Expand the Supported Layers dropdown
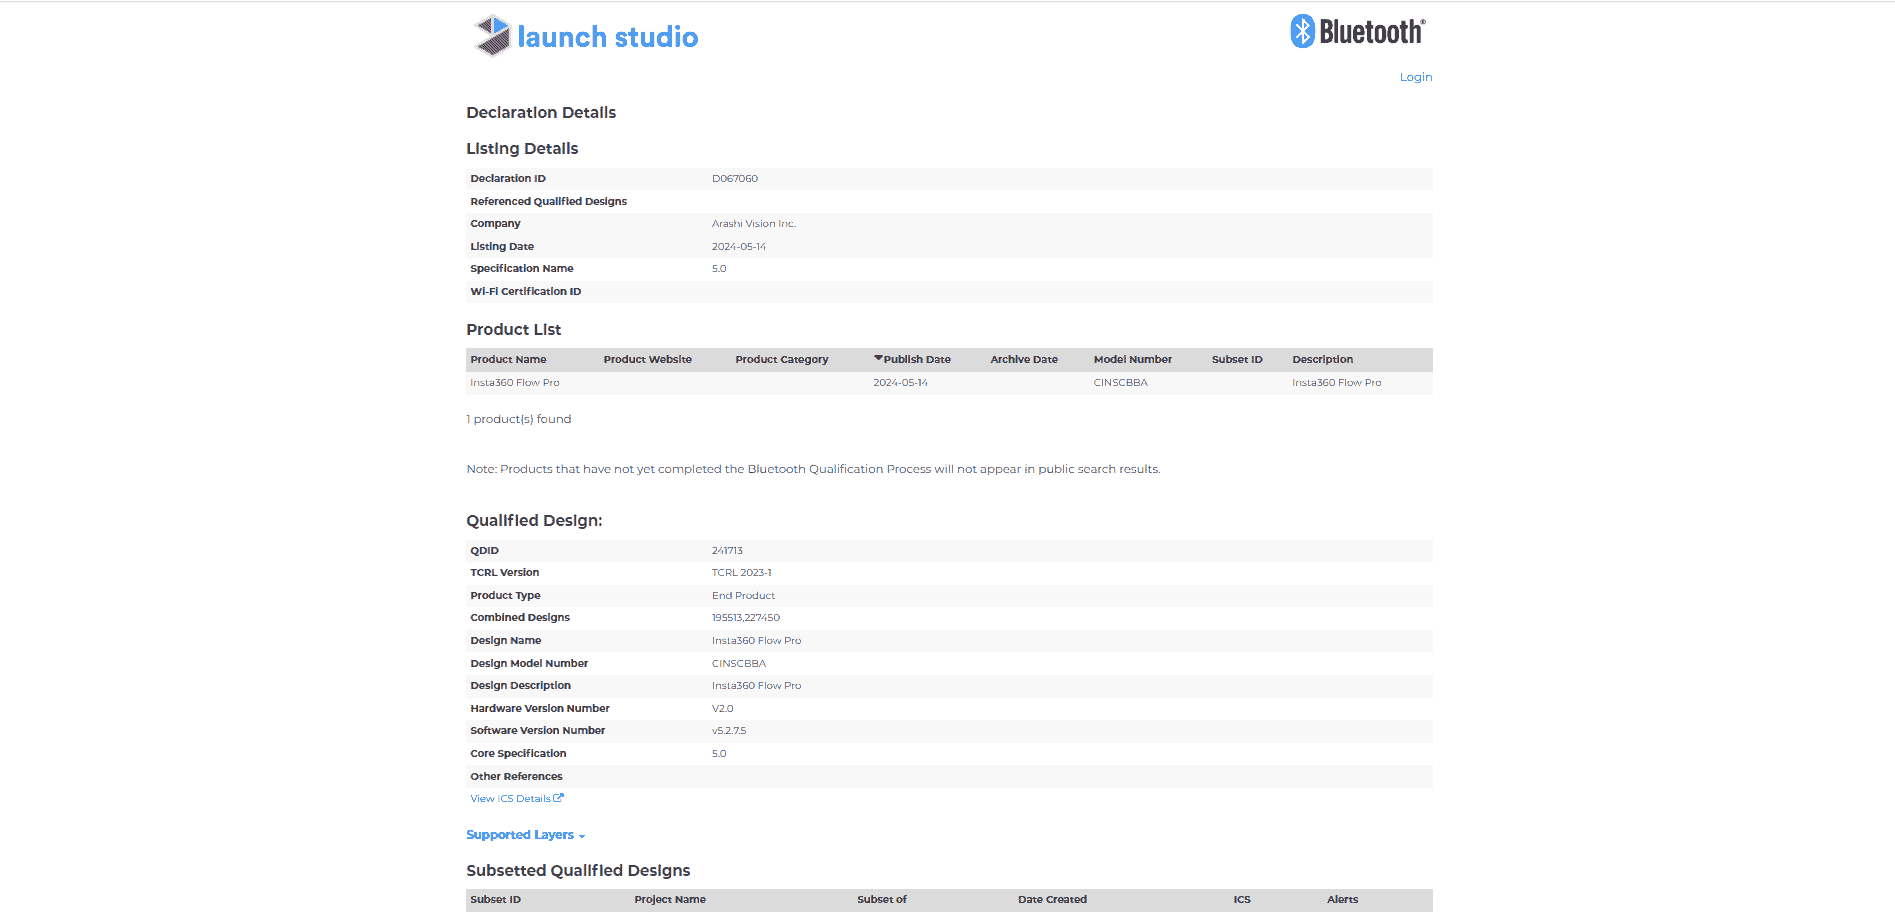Screen dimensions: 1895x913 (x=525, y=835)
